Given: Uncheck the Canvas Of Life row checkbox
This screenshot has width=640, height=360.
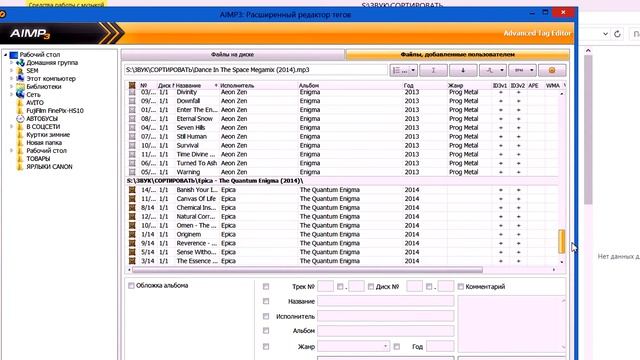Looking at the screenshot, I should tap(132, 199).
